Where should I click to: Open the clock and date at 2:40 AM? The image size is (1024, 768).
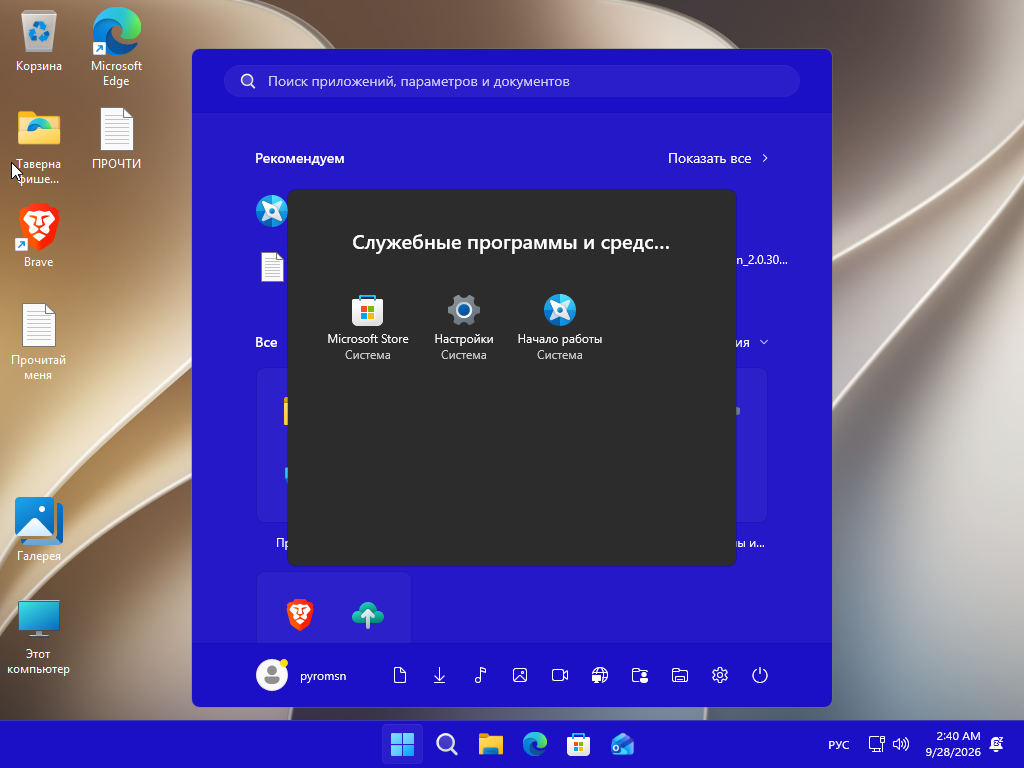click(953, 744)
